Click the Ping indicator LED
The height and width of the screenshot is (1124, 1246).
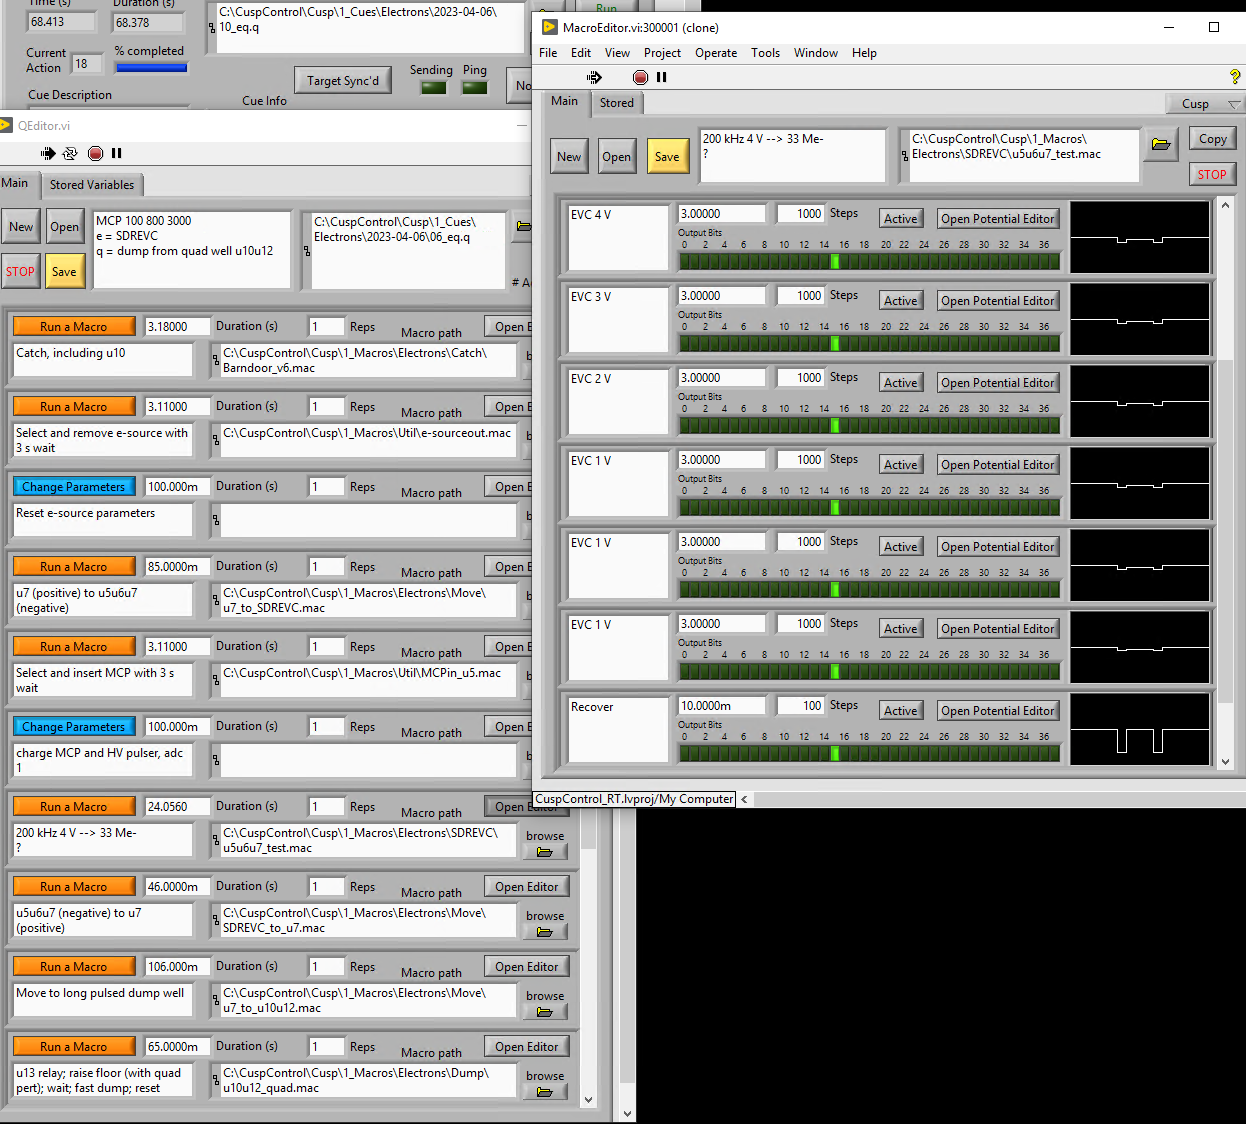[475, 87]
